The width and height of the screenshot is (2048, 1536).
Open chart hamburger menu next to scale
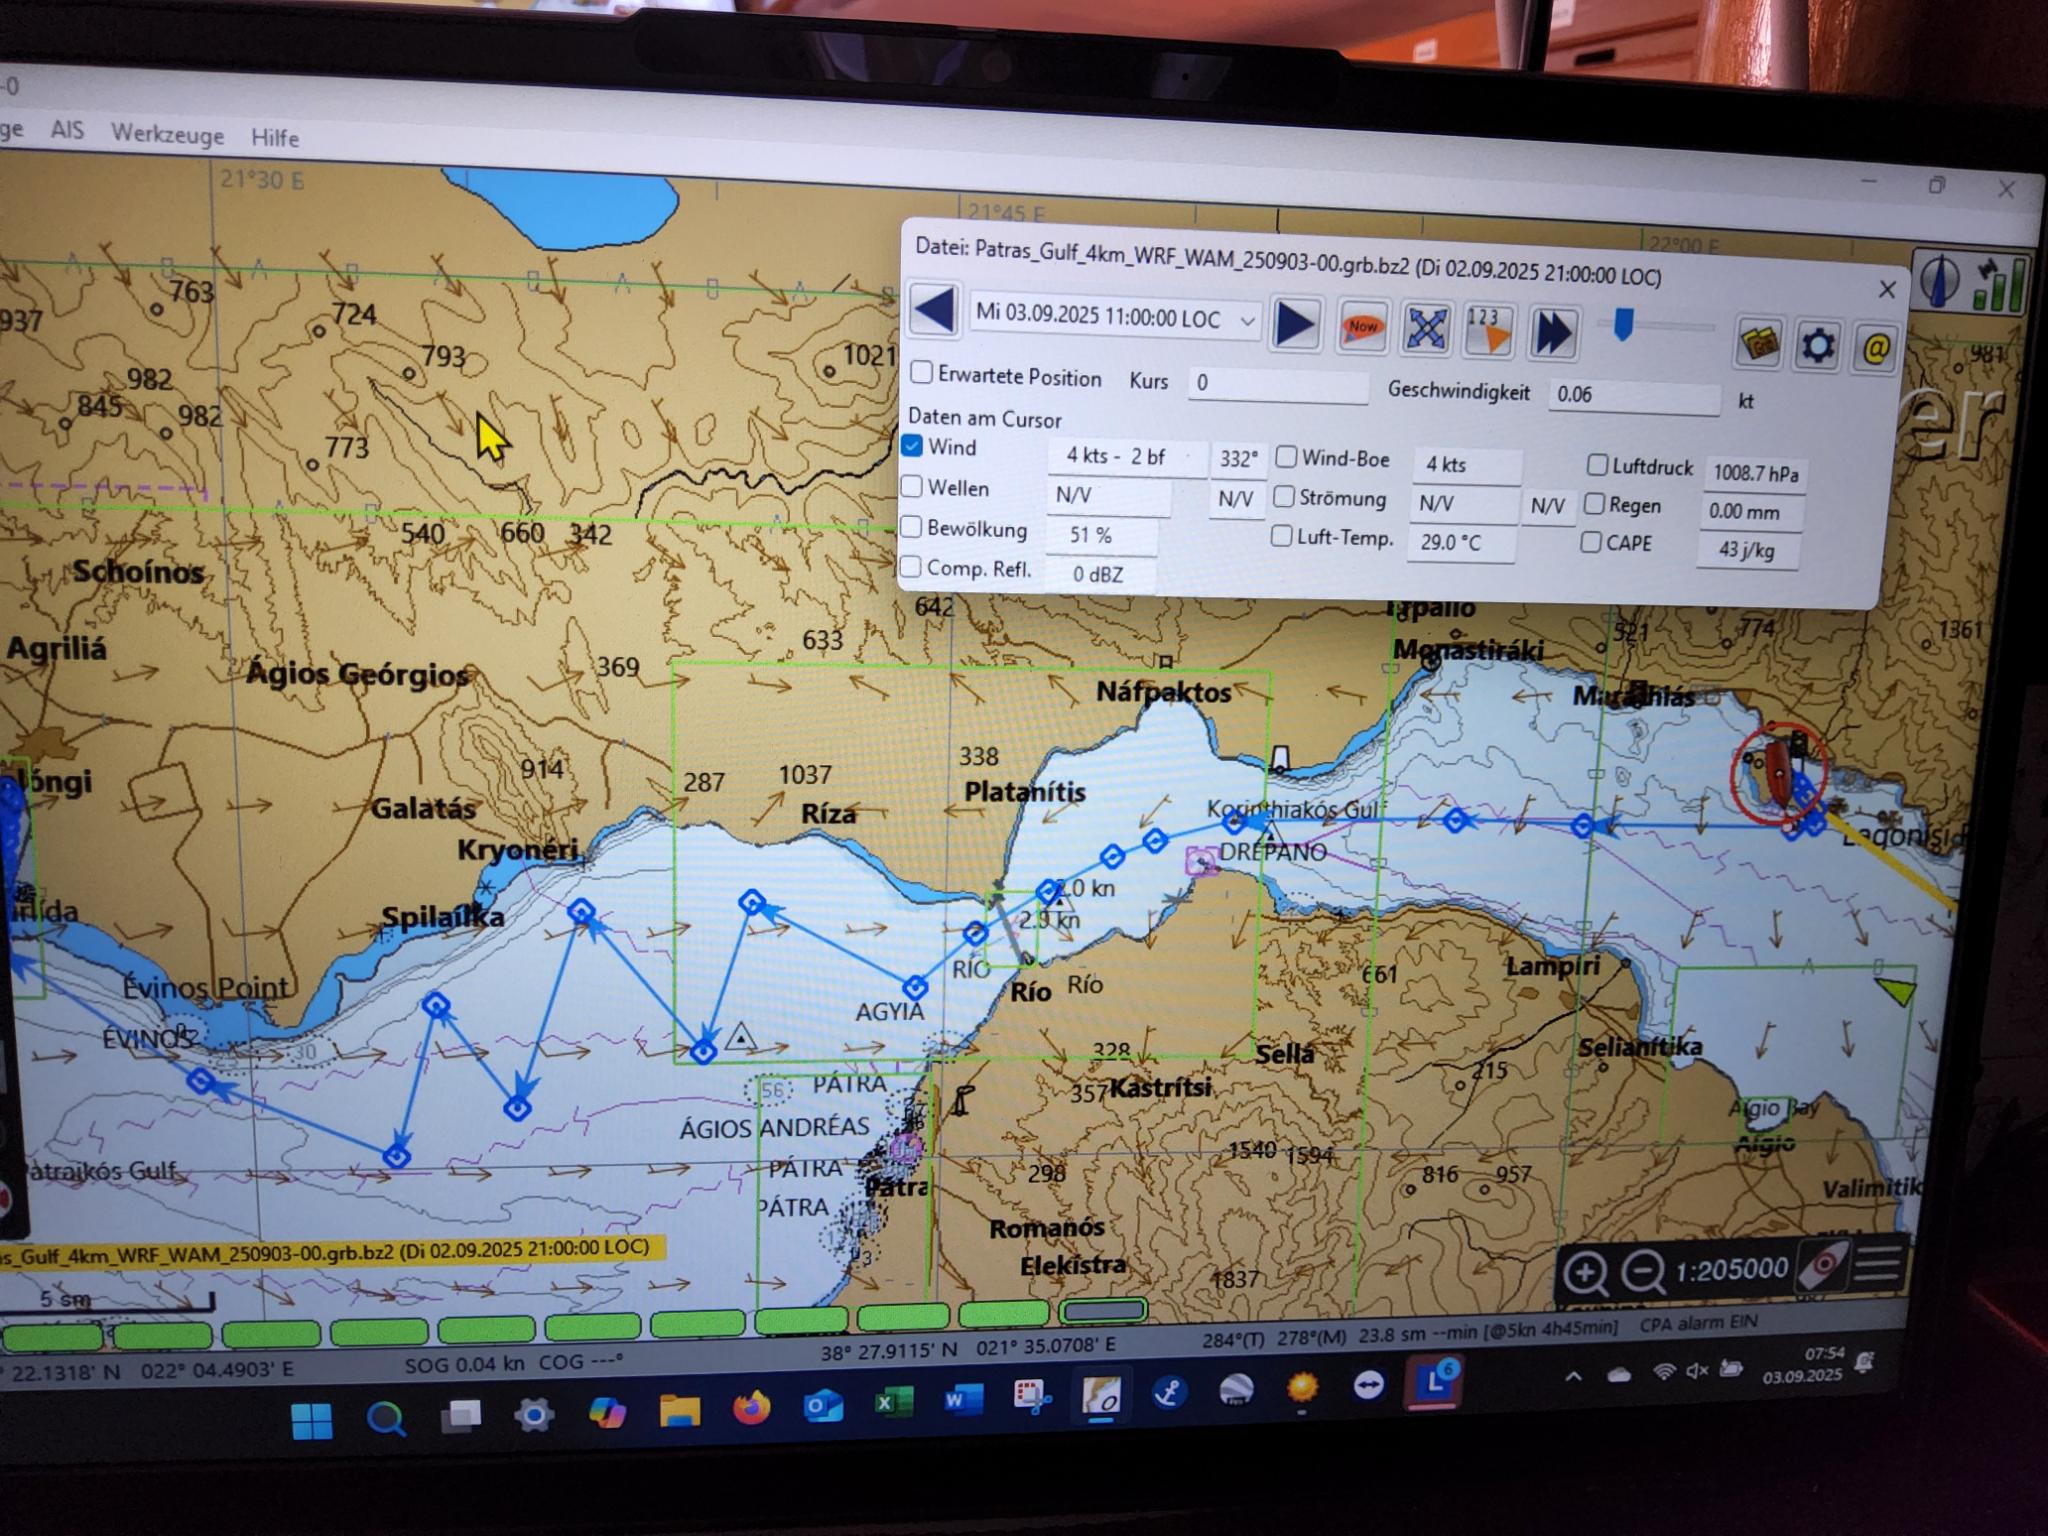[1877, 1264]
